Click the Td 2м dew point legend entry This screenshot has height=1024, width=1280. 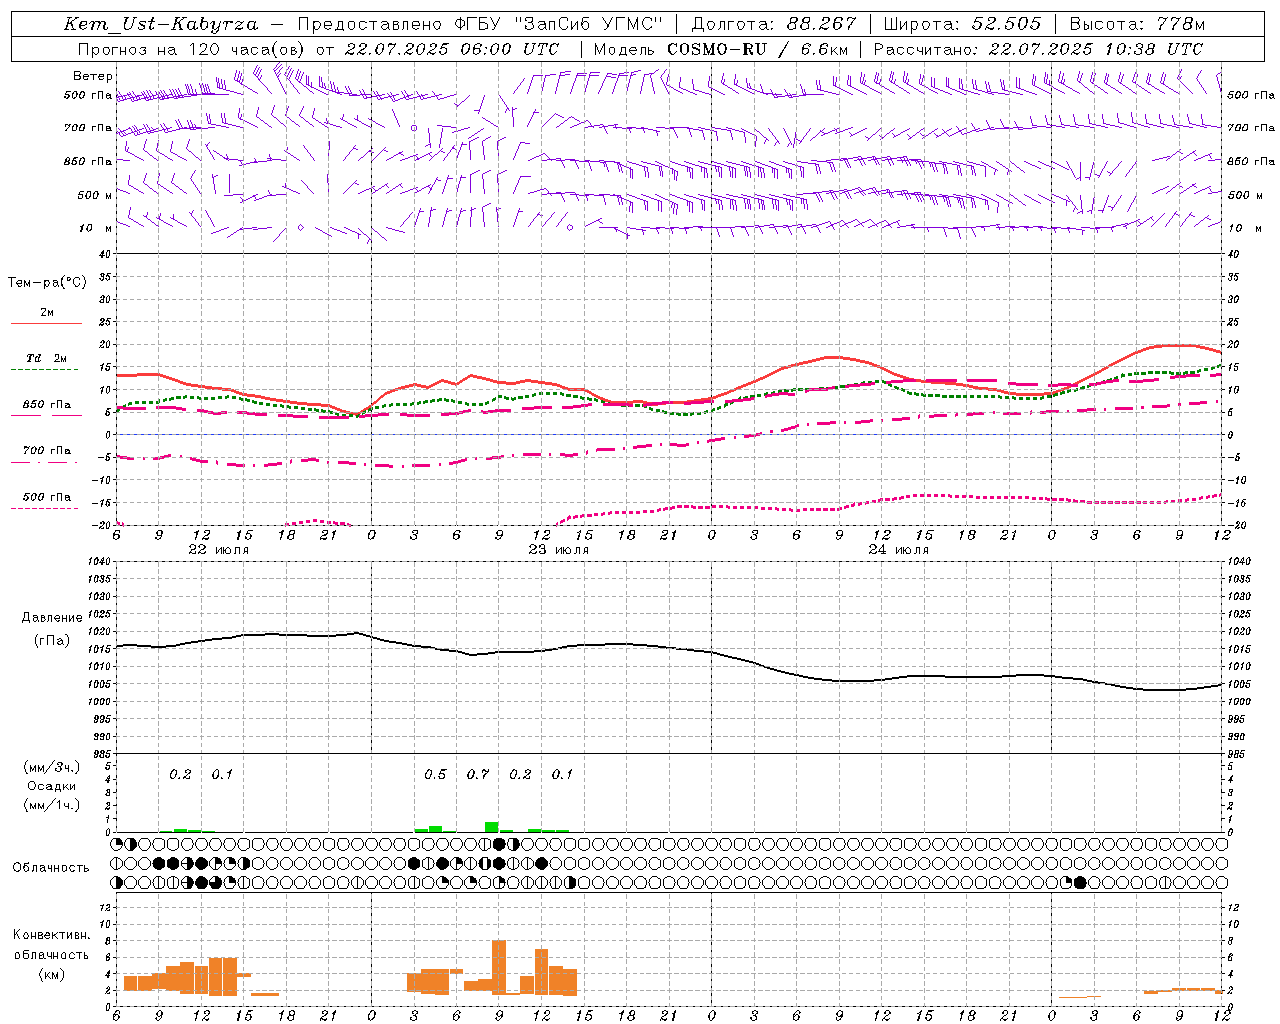coord(47,358)
